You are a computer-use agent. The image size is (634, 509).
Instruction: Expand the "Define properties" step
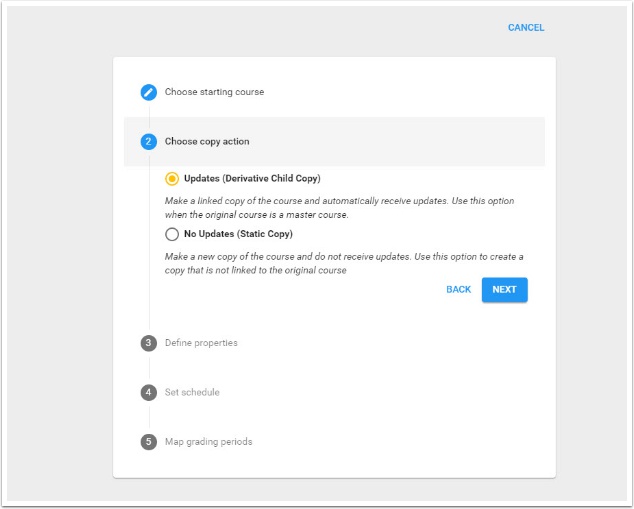[201, 343]
